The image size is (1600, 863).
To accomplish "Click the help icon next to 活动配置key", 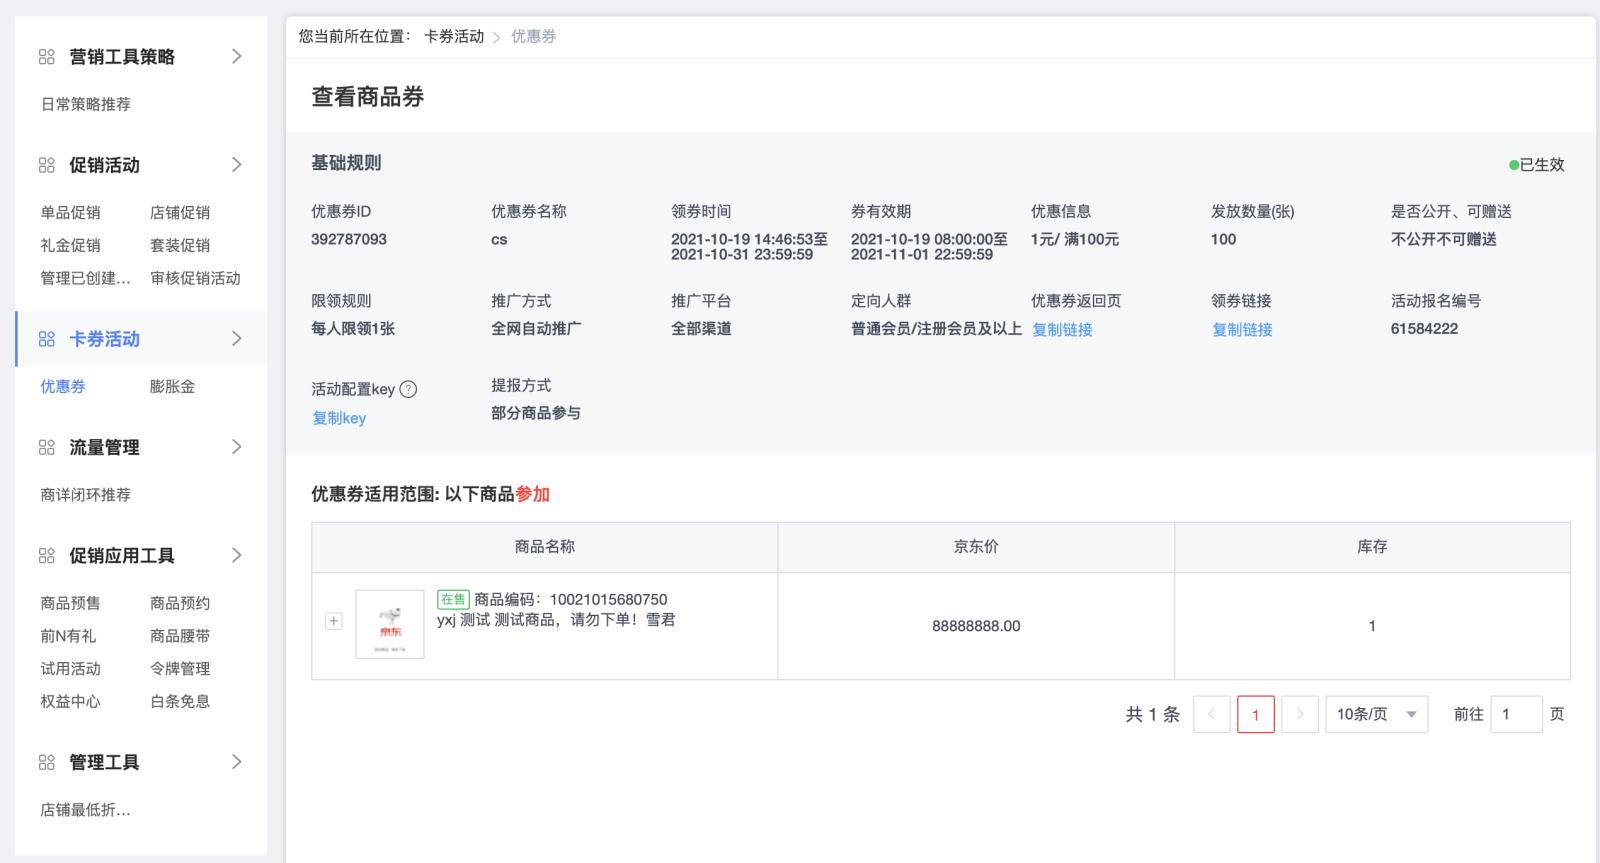I will [x=408, y=389].
